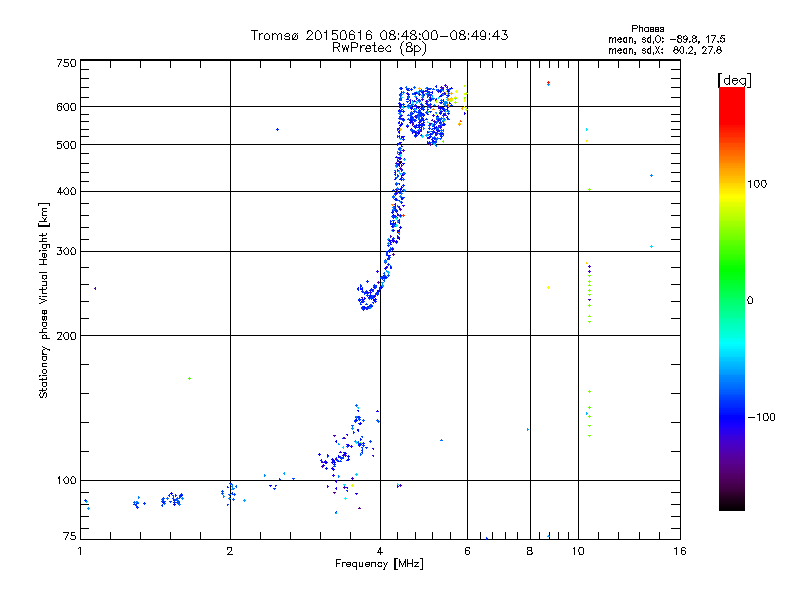Click the lone blue point near 2.5 MHz, 540 km

pyautogui.click(x=277, y=130)
